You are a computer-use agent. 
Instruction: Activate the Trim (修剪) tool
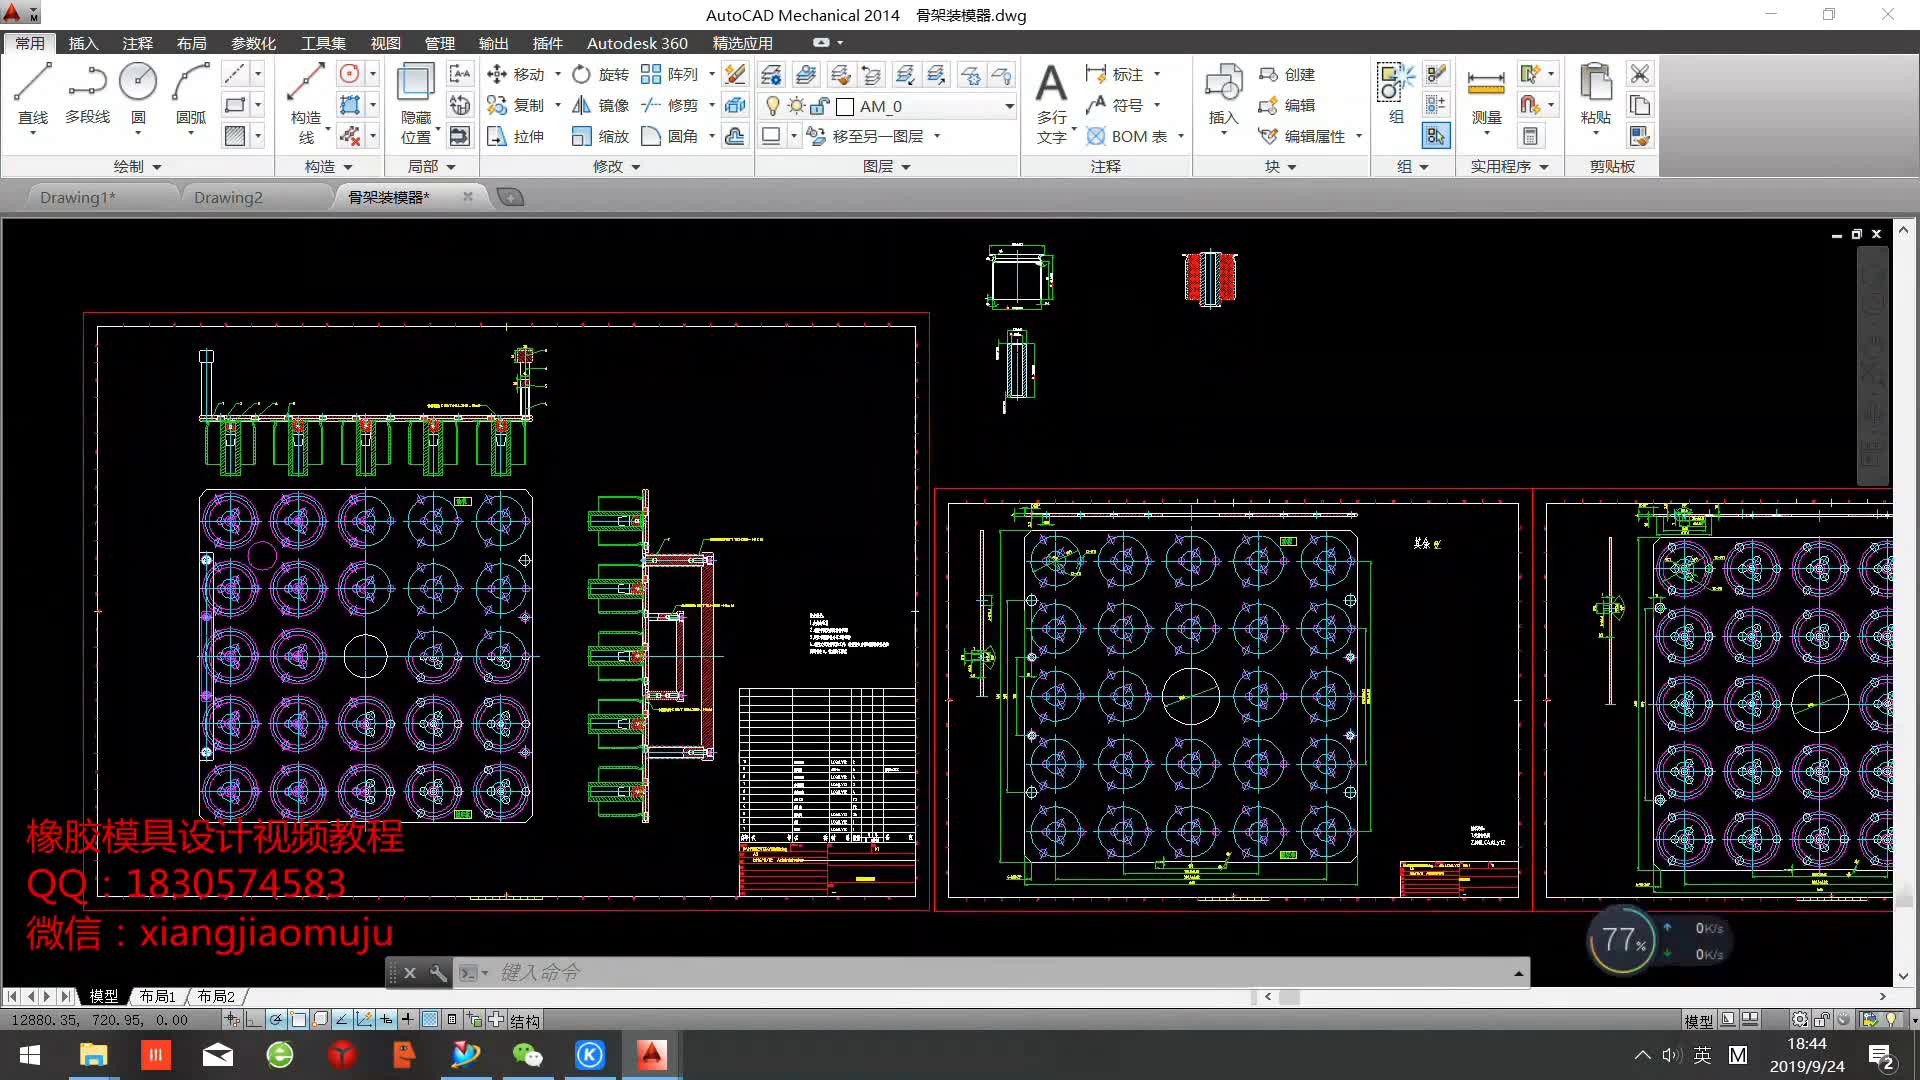point(670,105)
